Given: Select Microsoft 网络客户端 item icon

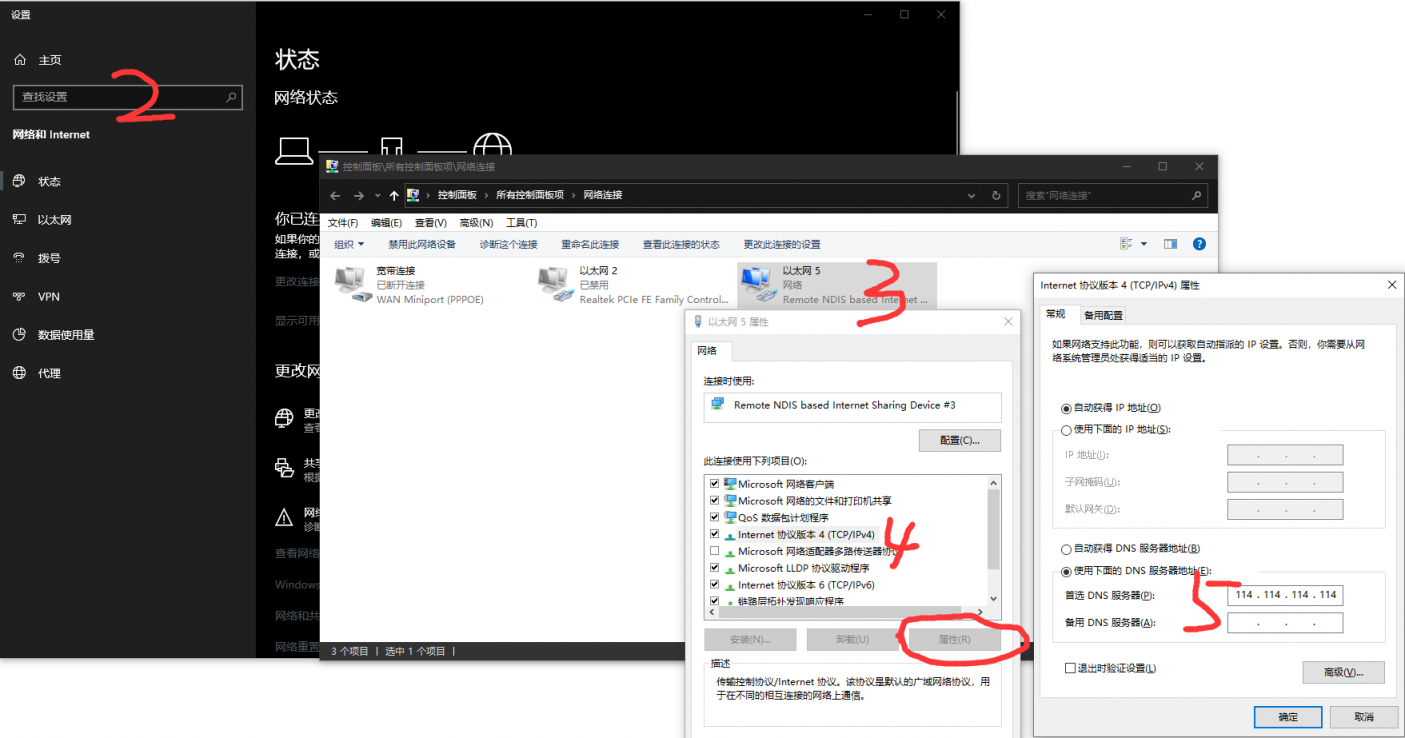Looking at the screenshot, I should click(x=730, y=484).
